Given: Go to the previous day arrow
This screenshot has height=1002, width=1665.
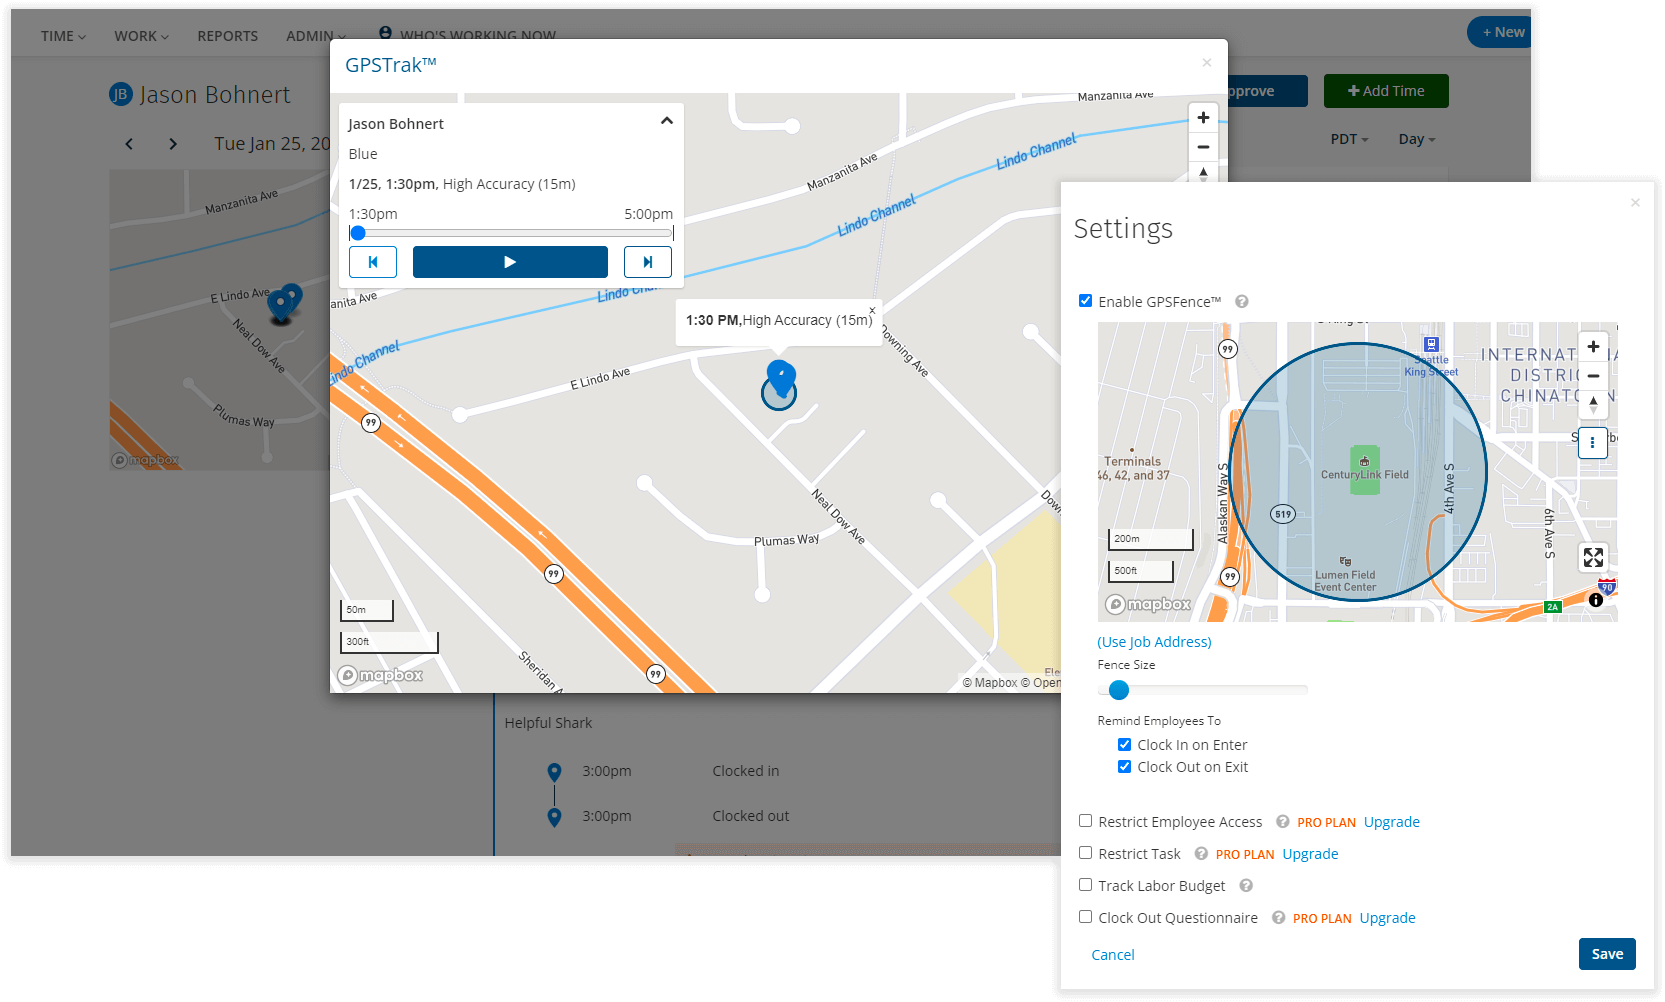Looking at the screenshot, I should coord(129,144).
